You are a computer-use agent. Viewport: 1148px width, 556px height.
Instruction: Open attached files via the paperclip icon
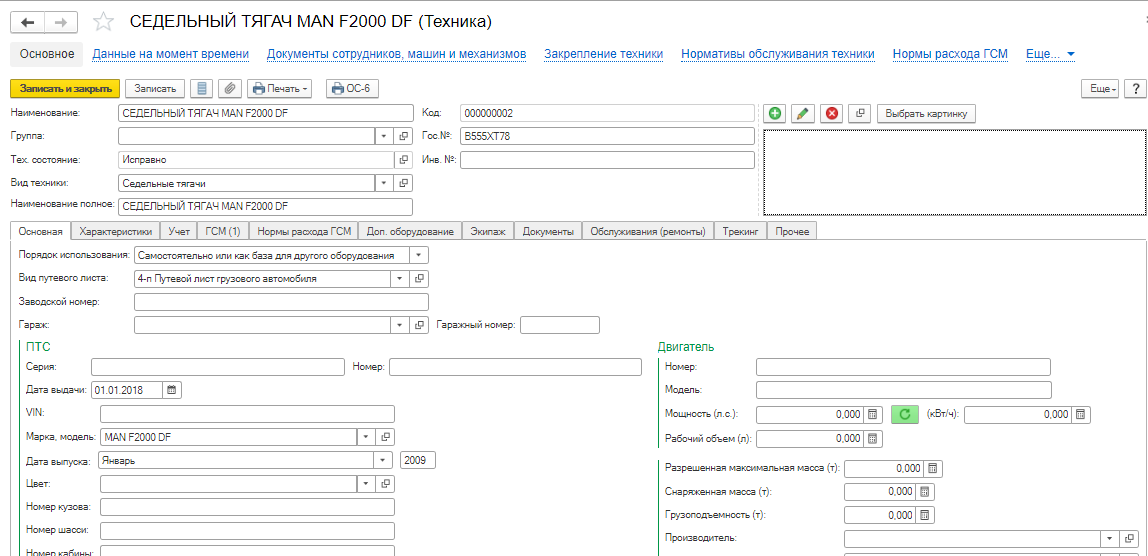tap(230, 89)
